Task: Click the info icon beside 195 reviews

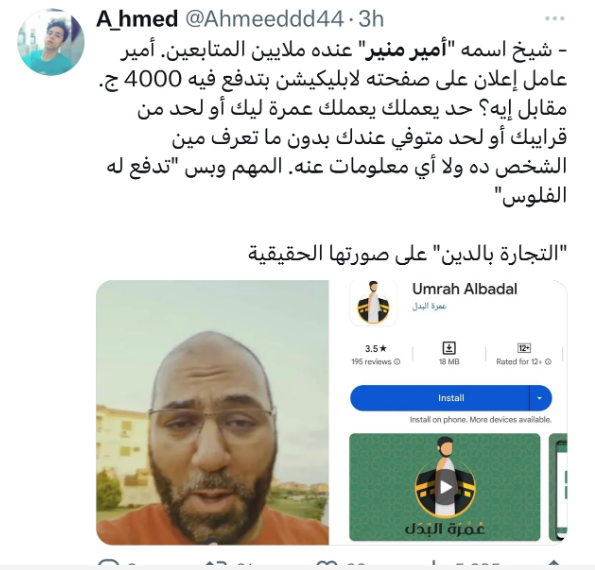Action: [x=397, y=362]
